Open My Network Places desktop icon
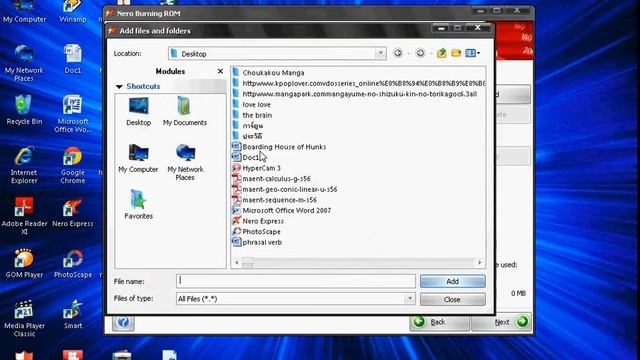 (x=24, y=63)
